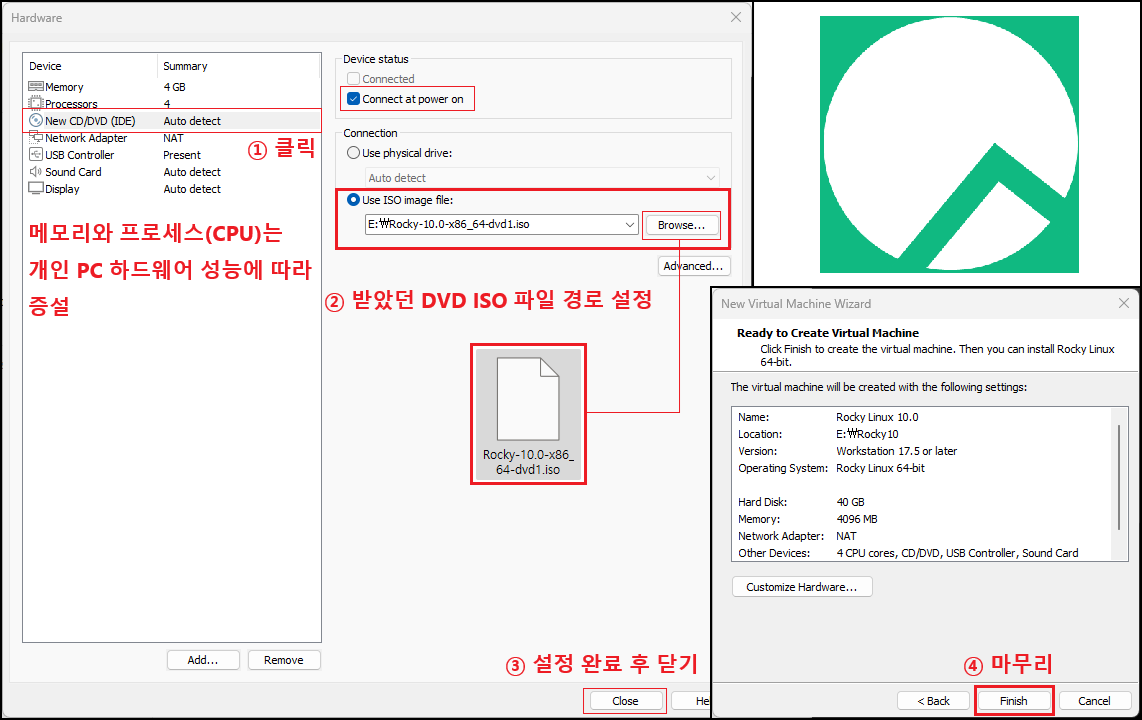Click the Add... device button

point(202,660)
